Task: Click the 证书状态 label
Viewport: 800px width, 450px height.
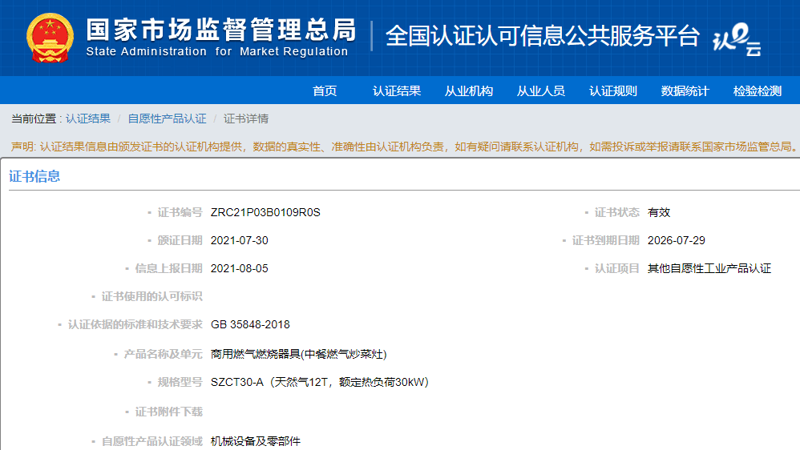Action: coord(616,212)
